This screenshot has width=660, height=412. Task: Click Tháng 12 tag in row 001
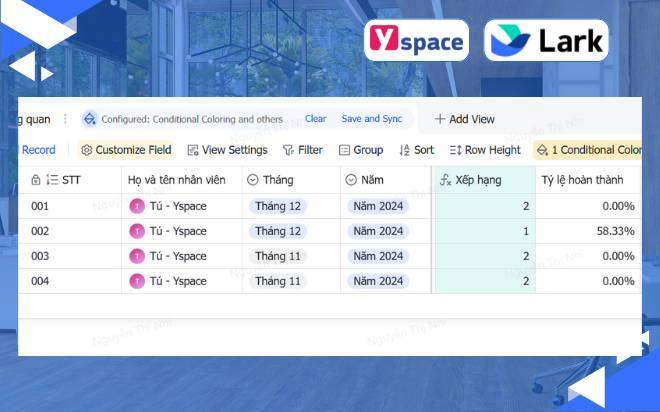coord(278,206)
